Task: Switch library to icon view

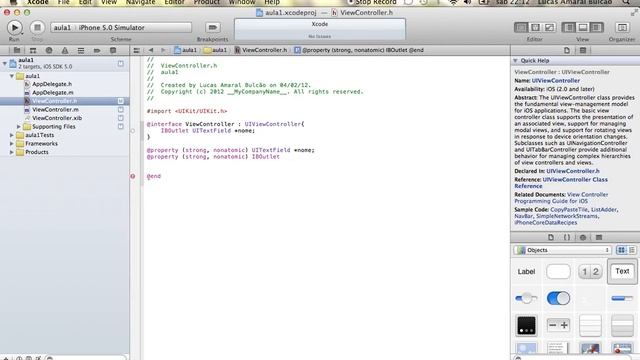Action: 621,250
